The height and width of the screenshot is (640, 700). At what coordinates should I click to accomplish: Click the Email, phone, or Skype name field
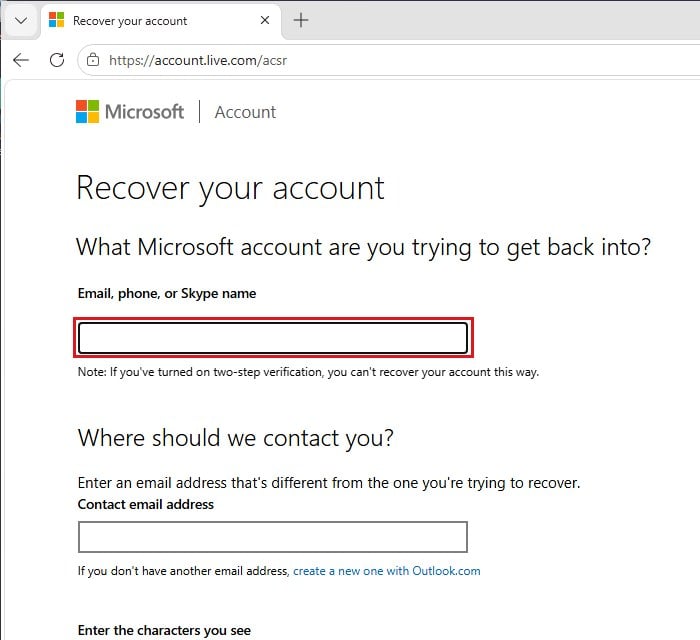click(x=273, y=338)
